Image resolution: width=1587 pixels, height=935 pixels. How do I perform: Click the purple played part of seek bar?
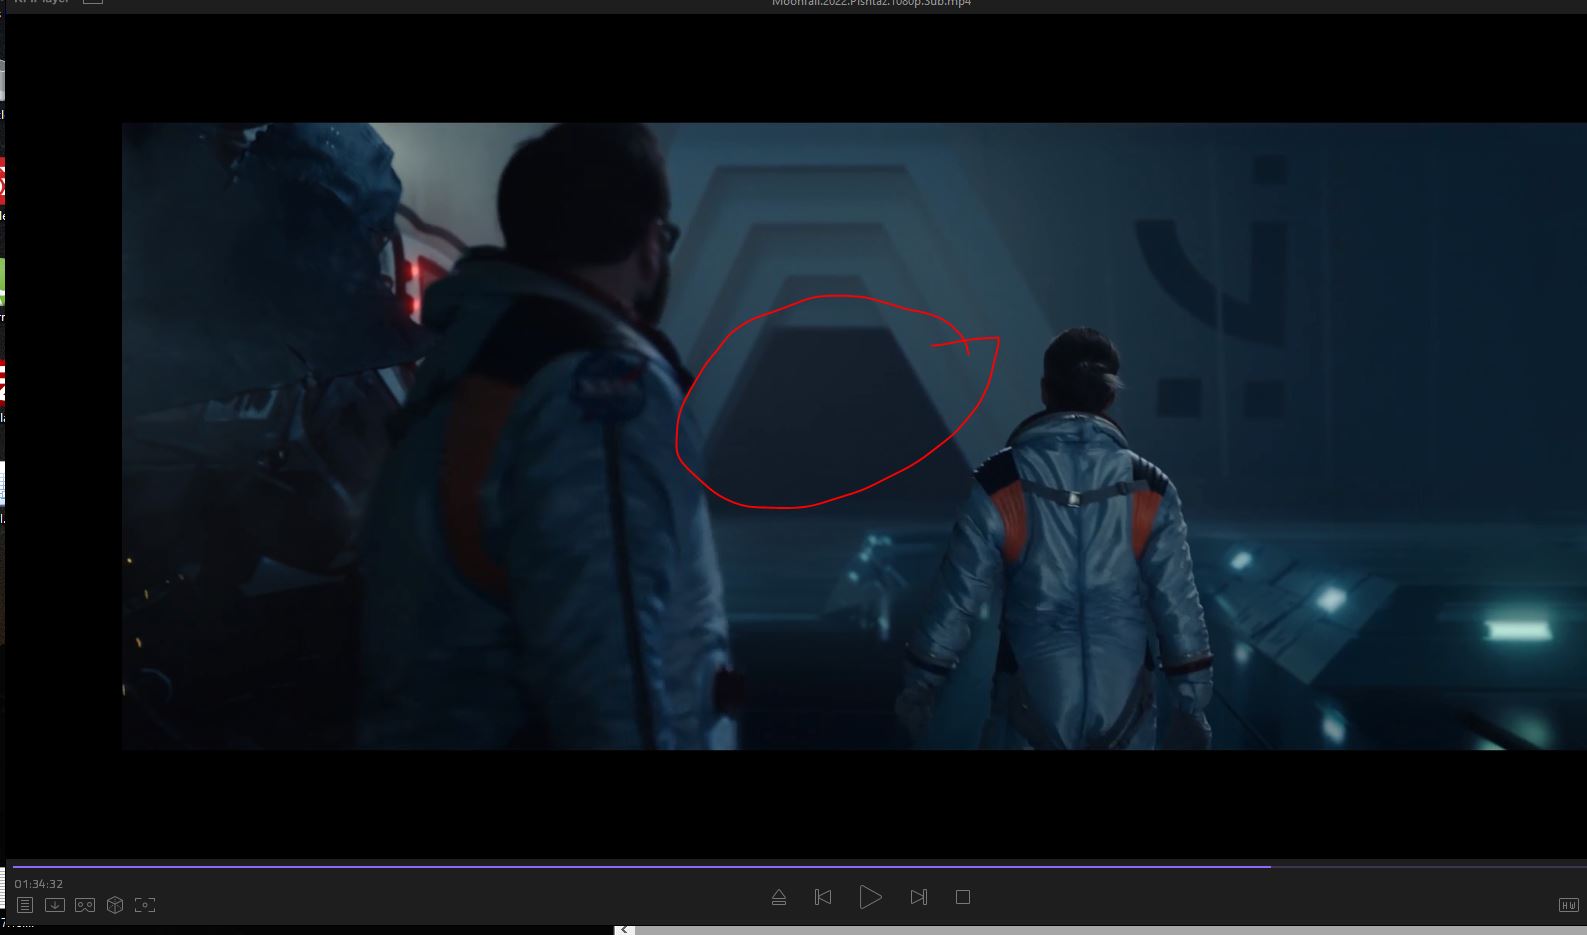click(640, 866)
